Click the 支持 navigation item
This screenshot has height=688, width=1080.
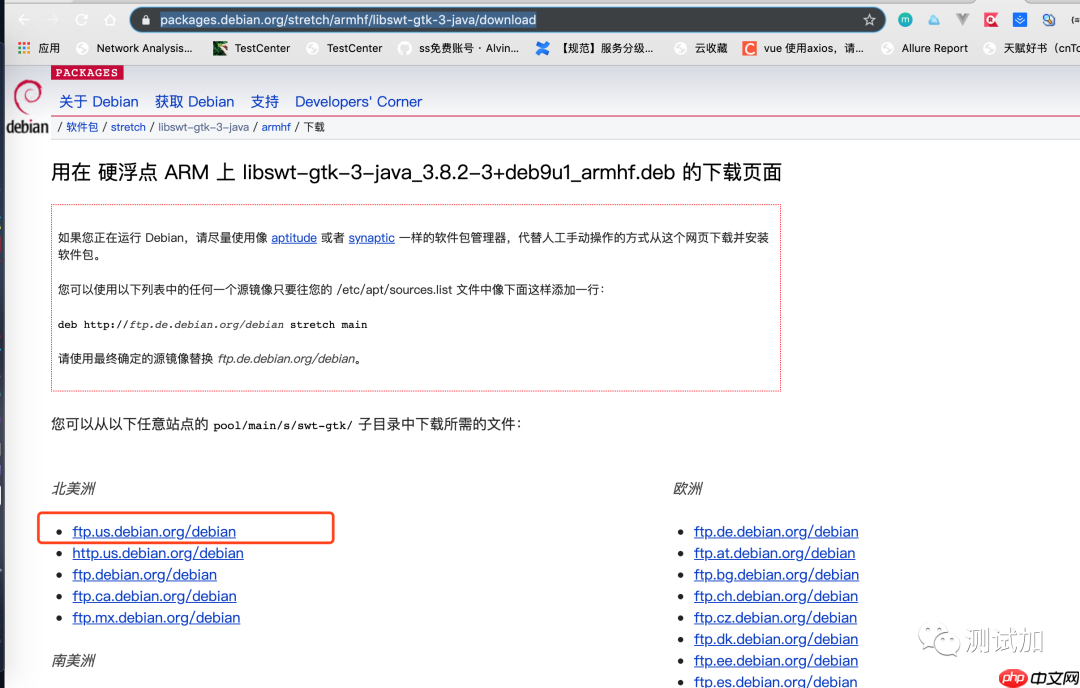click(x=264, y=101)
